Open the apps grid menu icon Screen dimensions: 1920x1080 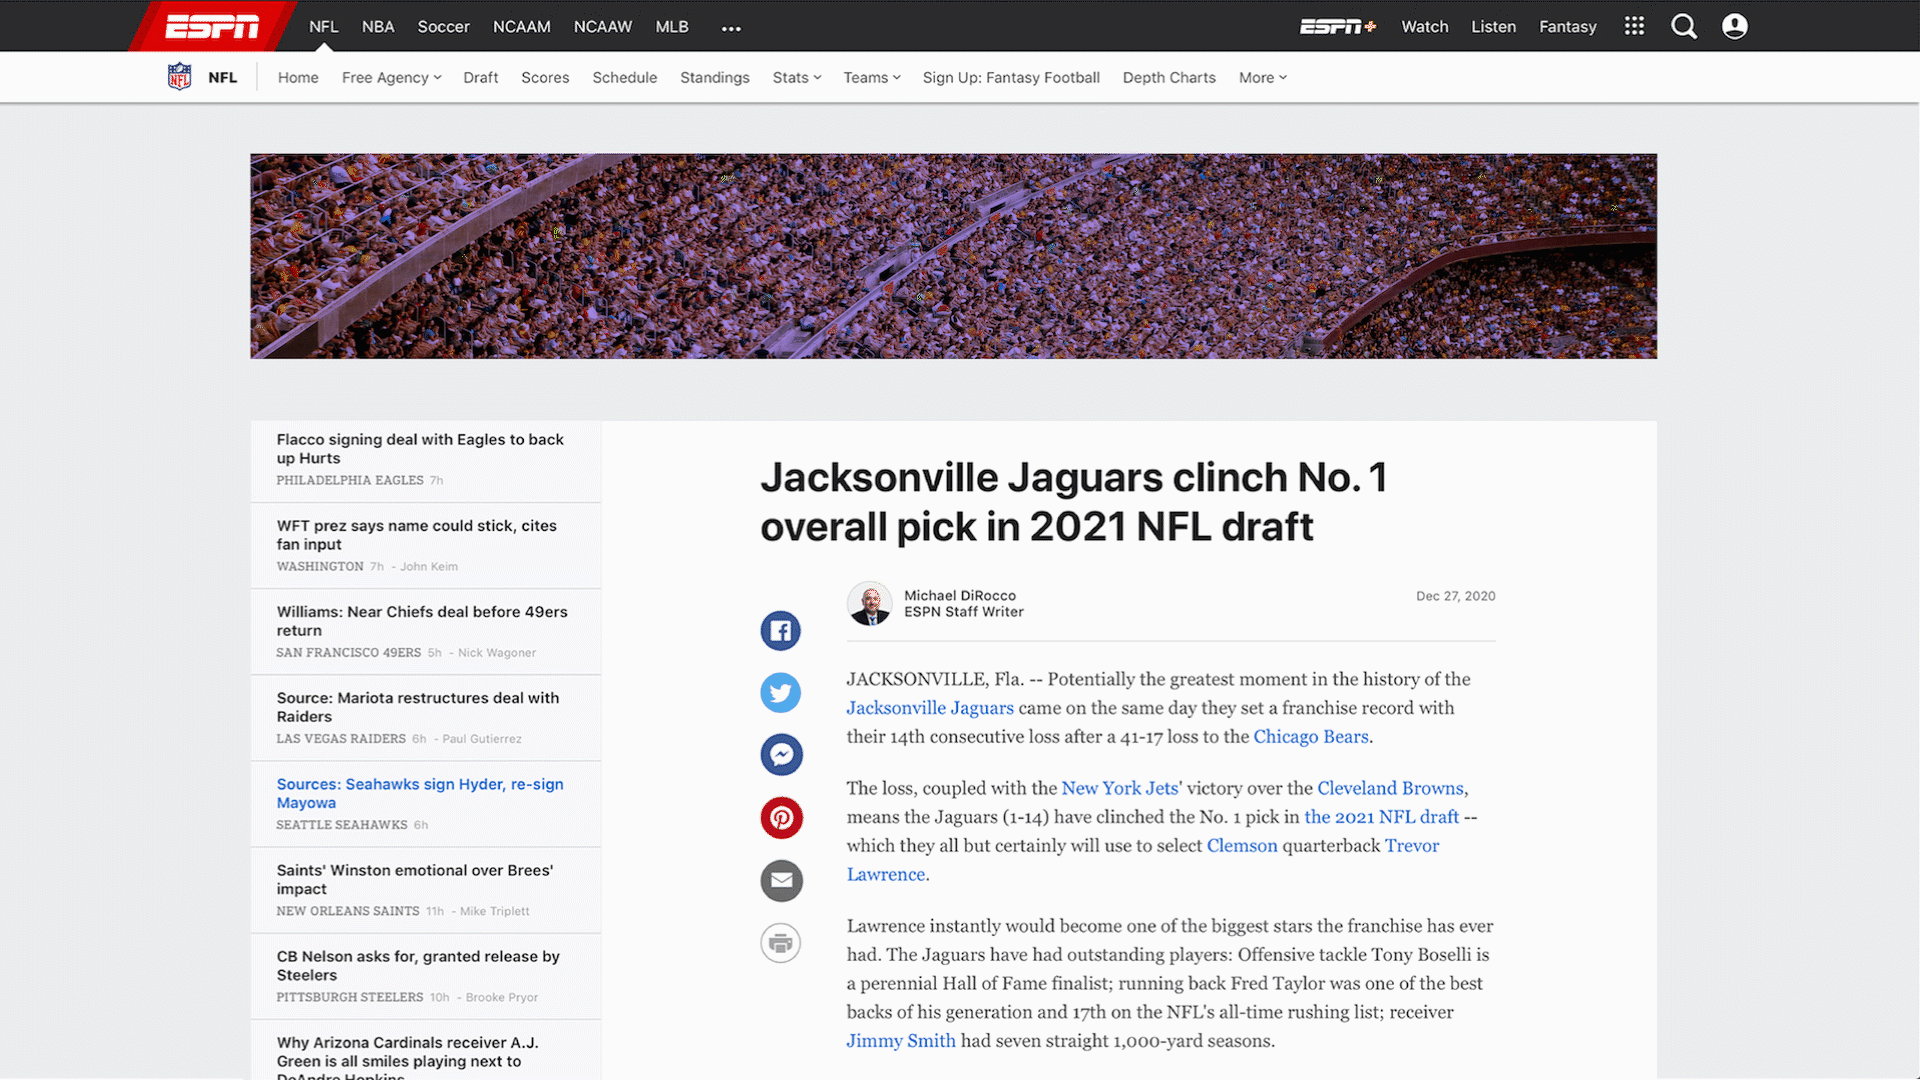(1634, 26)
